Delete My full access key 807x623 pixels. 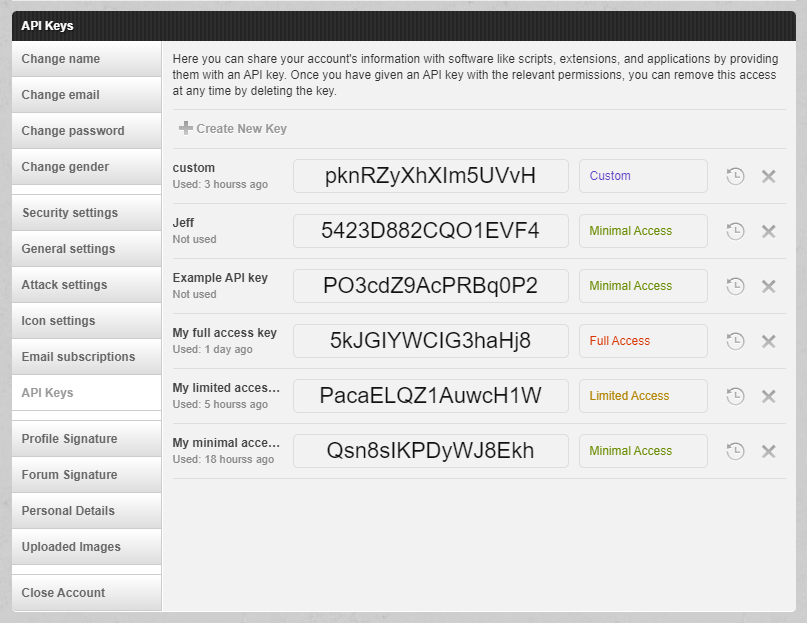click(768, 341)
